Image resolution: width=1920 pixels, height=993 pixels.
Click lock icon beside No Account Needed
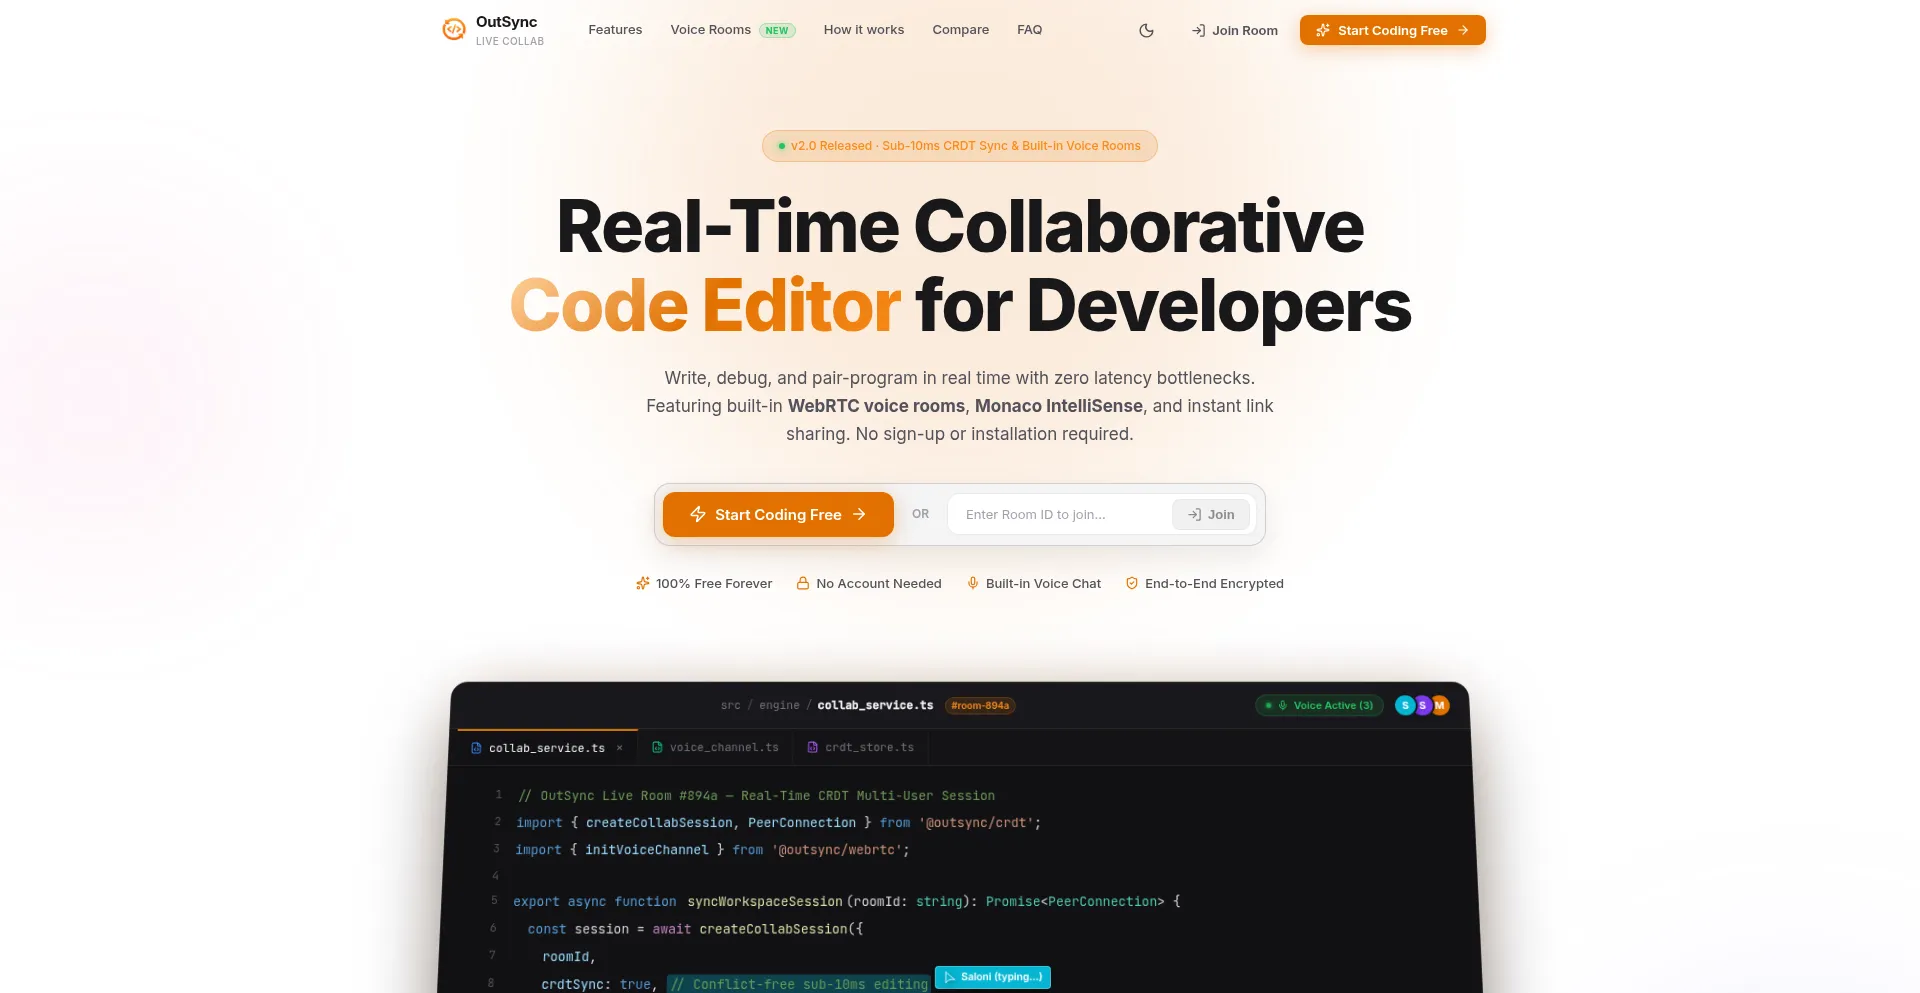pos(802,583)
